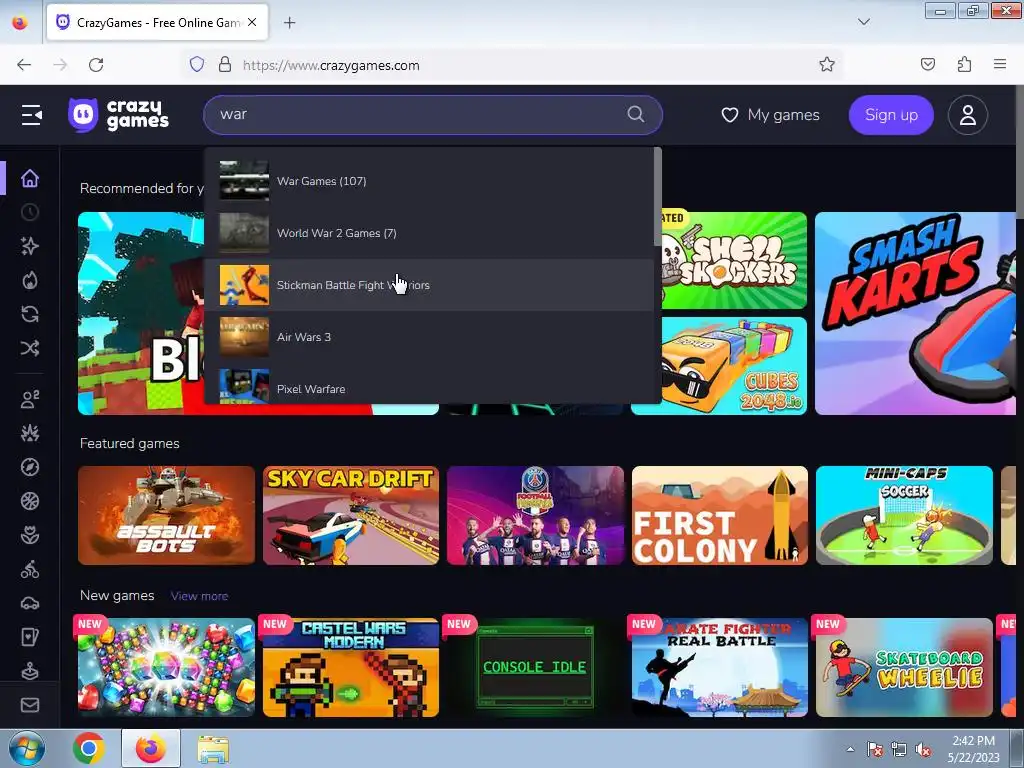This screenshot has width=1024, height=768.
Task: Save to Pocket icon in toolbar
Action: tap(927, 65)
